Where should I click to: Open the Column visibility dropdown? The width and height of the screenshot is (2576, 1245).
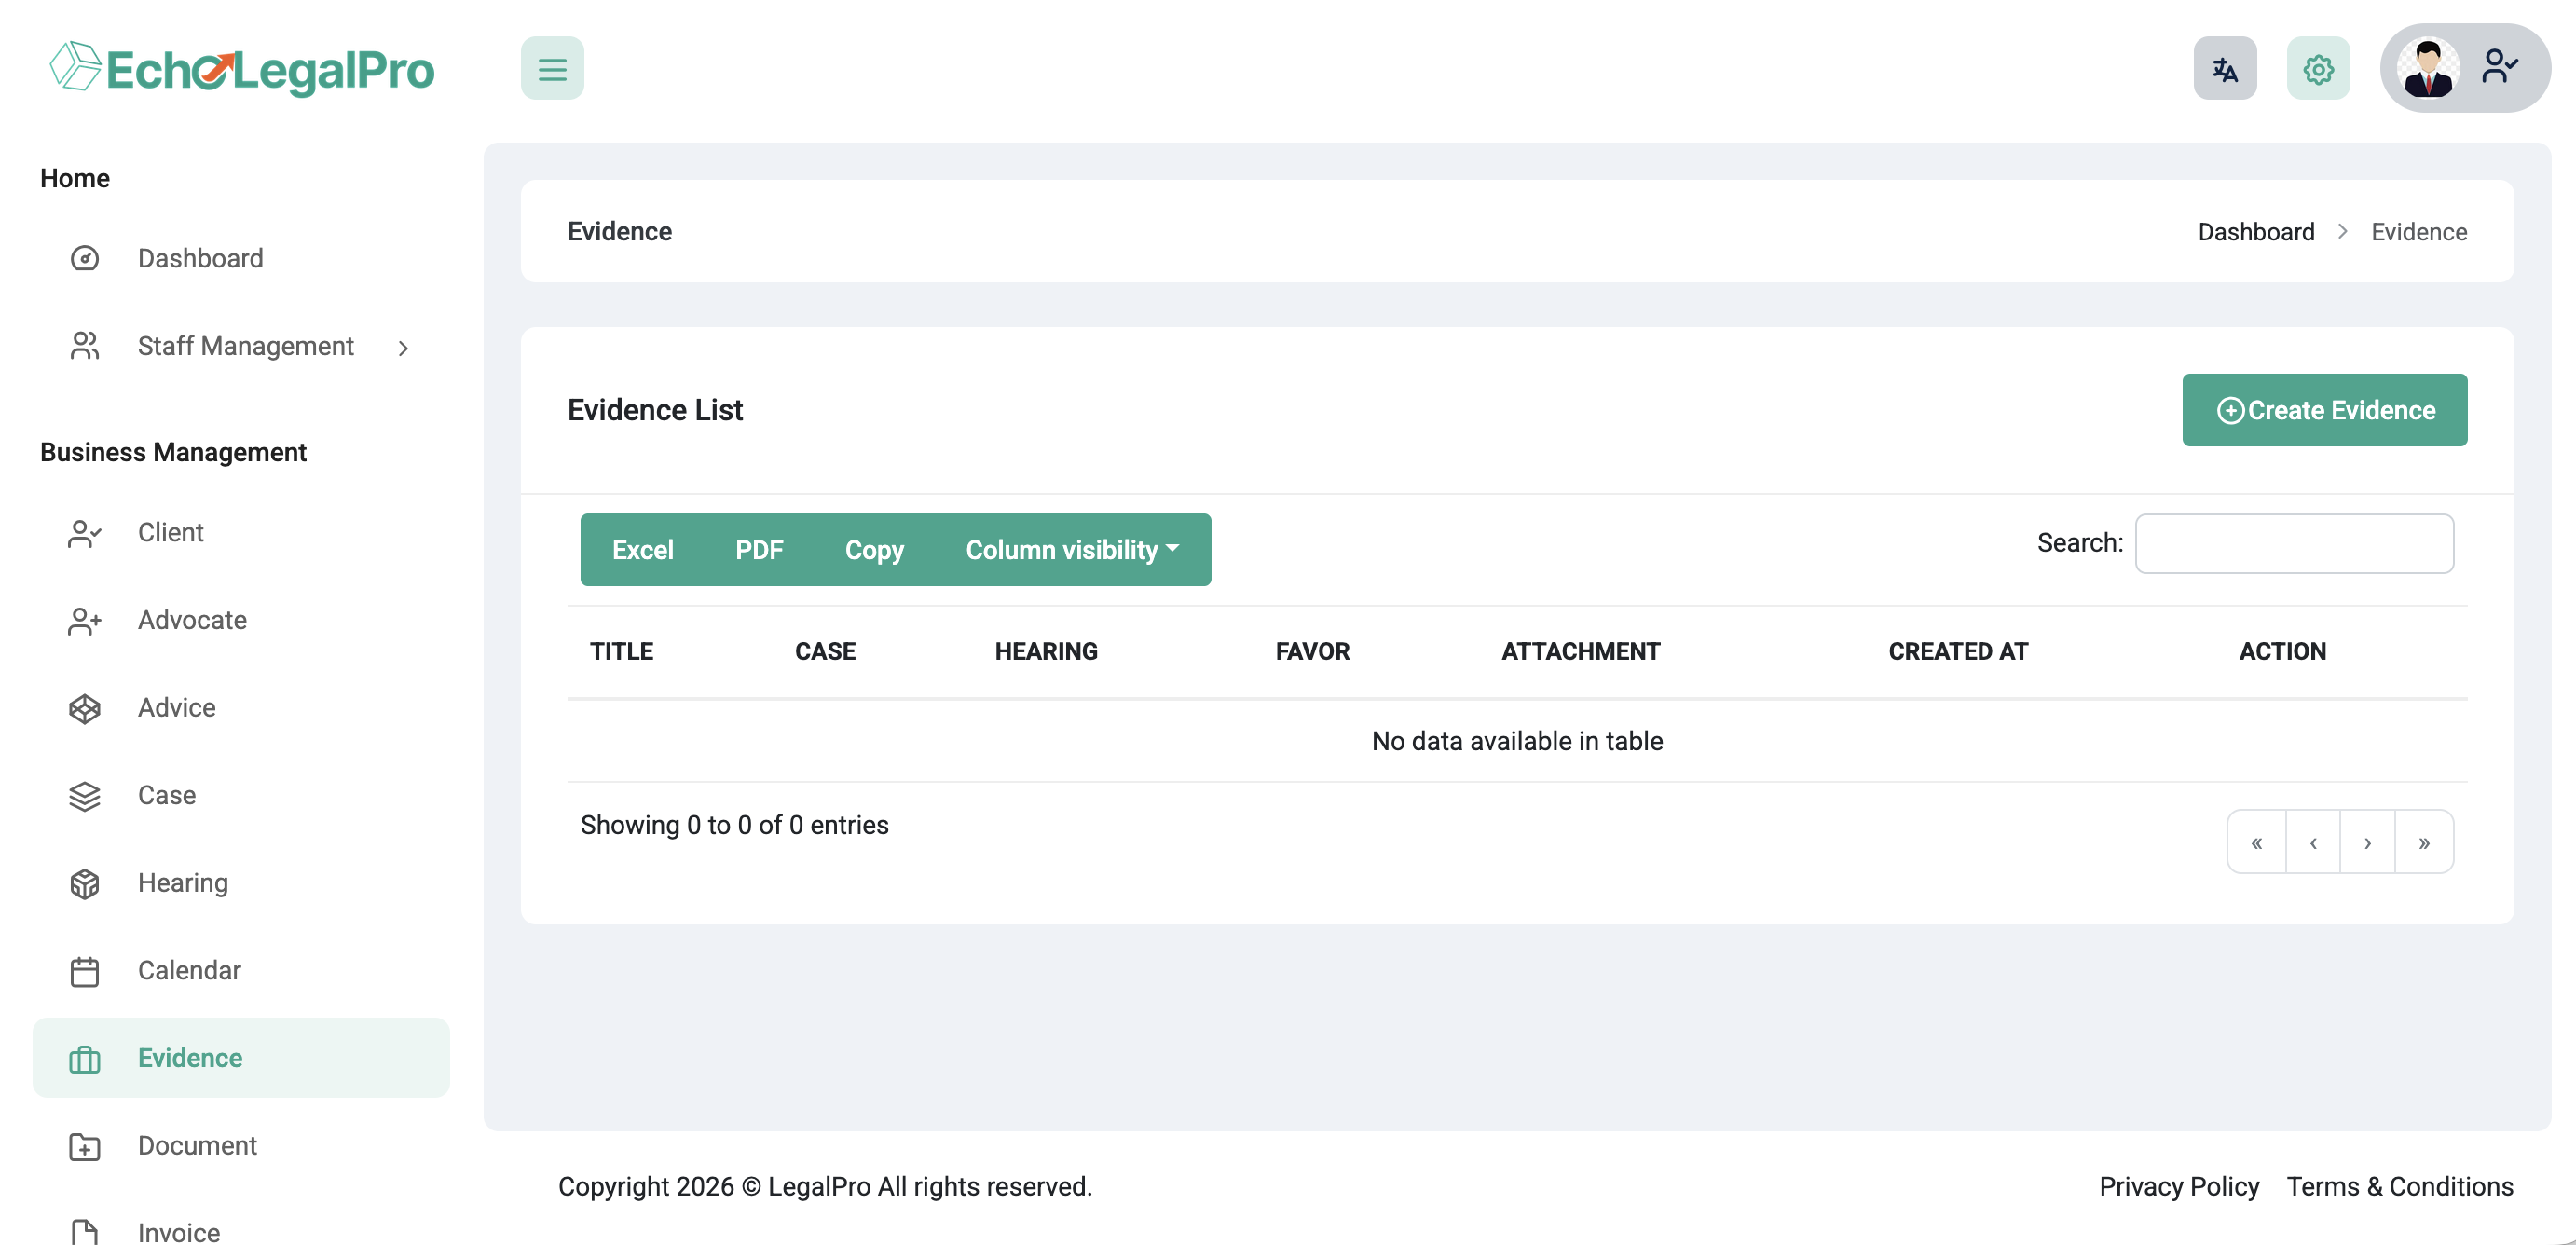pos(1071,550)
